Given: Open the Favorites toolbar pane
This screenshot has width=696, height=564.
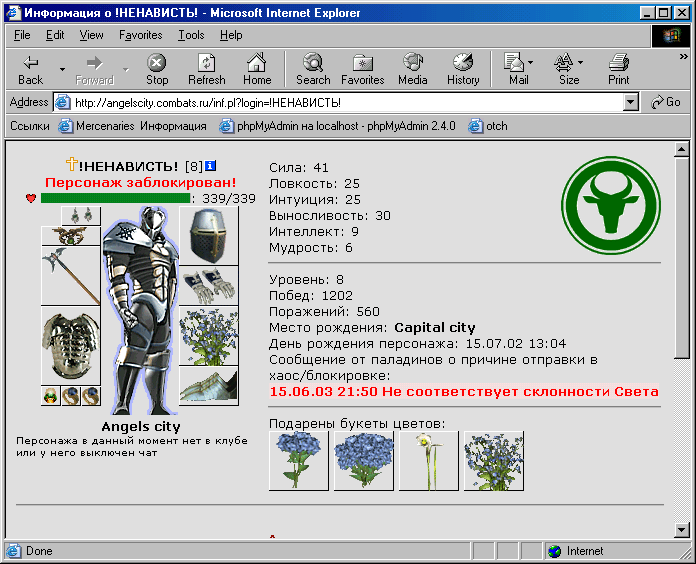Looking at the screenshot, I should [363, 70].
